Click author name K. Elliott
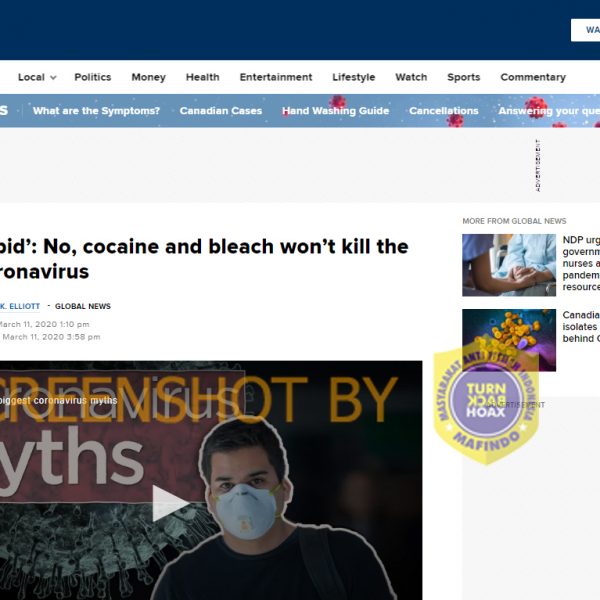Screen dimensions: 600x600 pos(20,307)
